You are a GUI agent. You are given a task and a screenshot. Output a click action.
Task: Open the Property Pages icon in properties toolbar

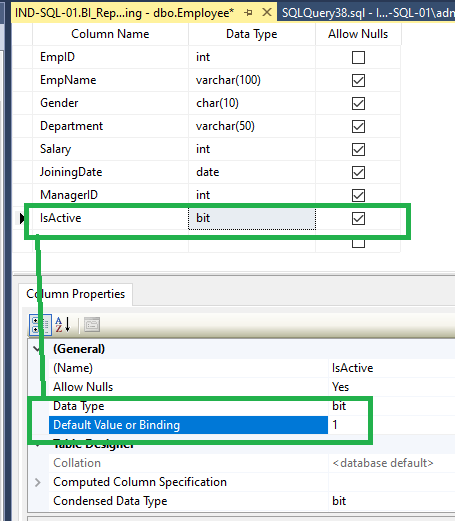pos(92,324)
